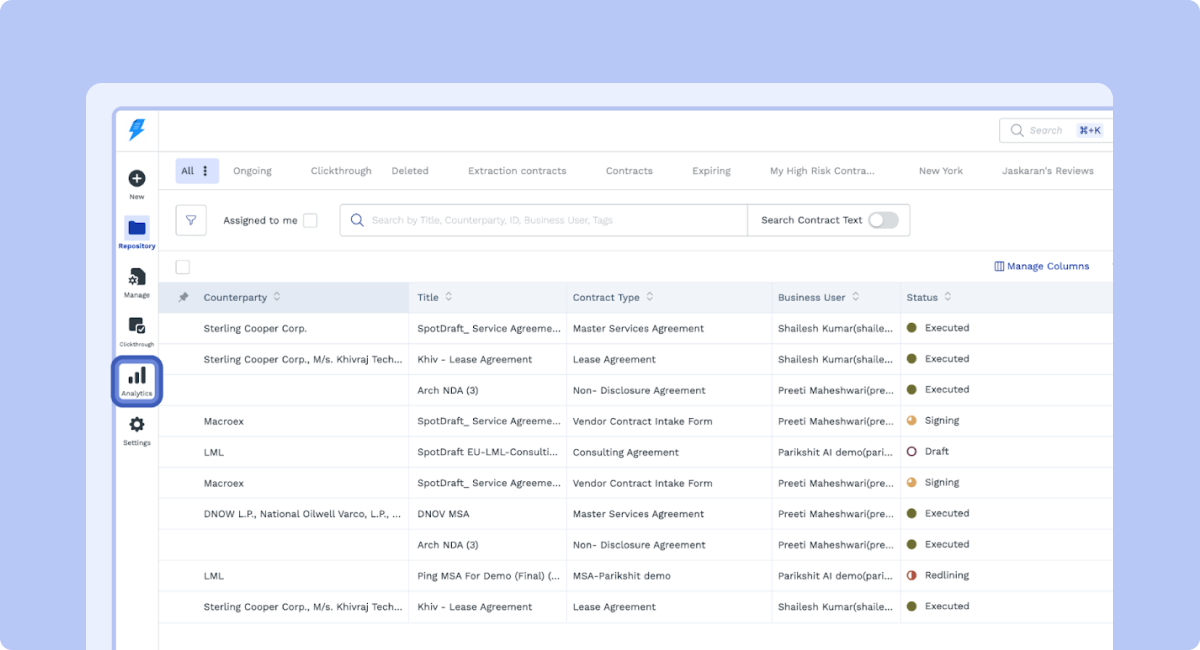Click the filter funnel button
The image size is (1200, 650).
point(191,220)
